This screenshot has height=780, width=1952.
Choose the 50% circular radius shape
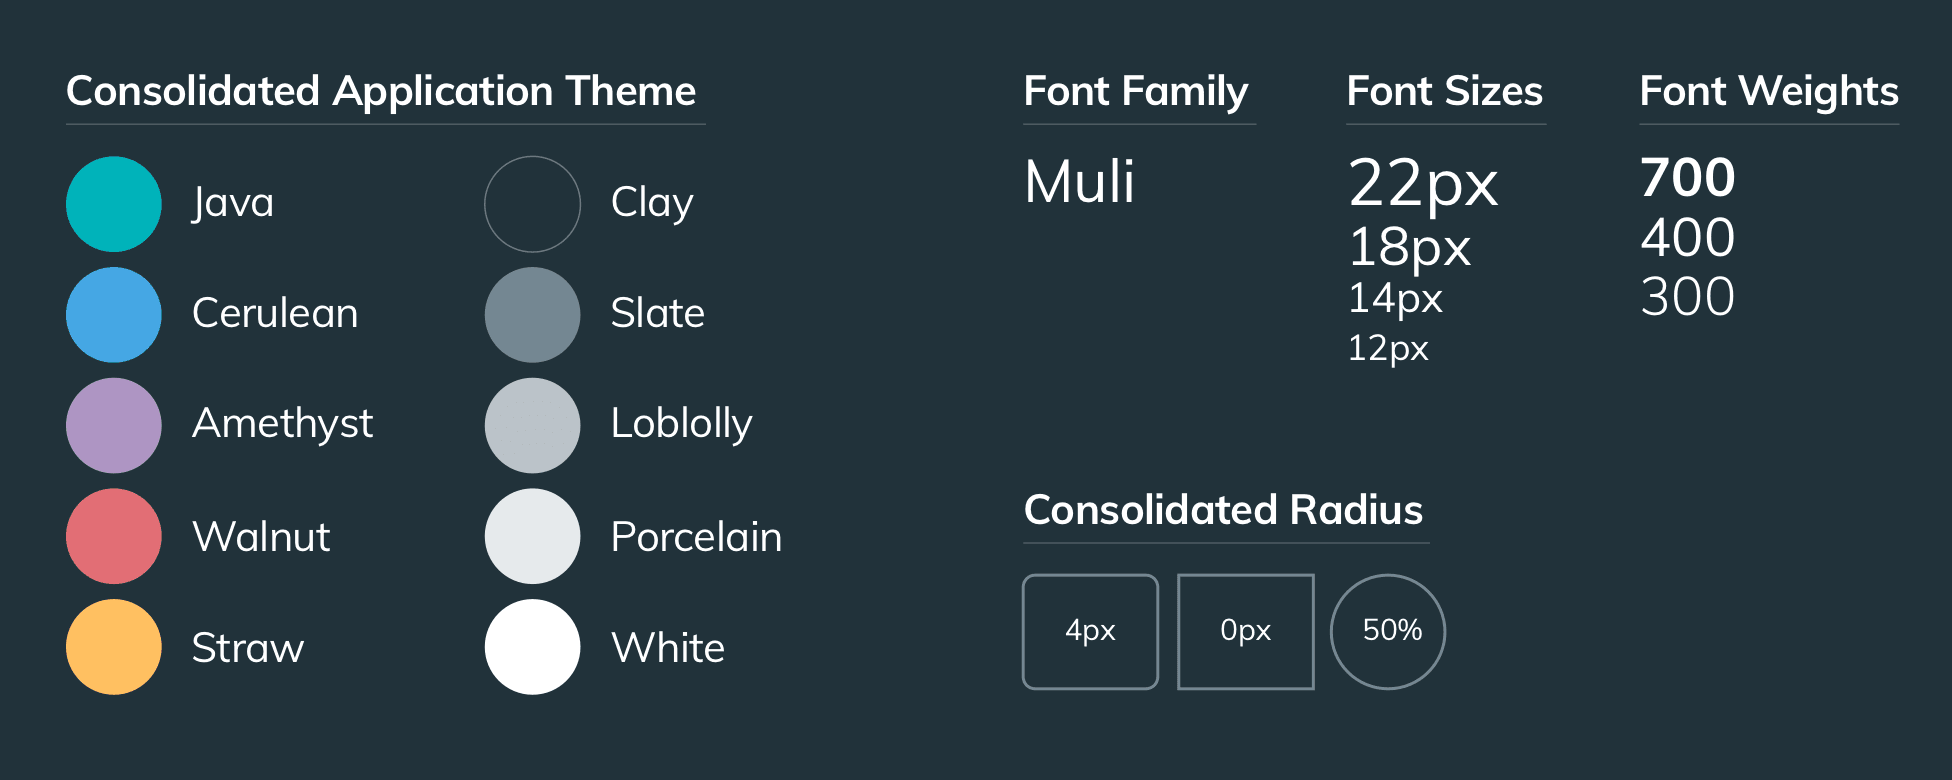tap(1388, 631)
